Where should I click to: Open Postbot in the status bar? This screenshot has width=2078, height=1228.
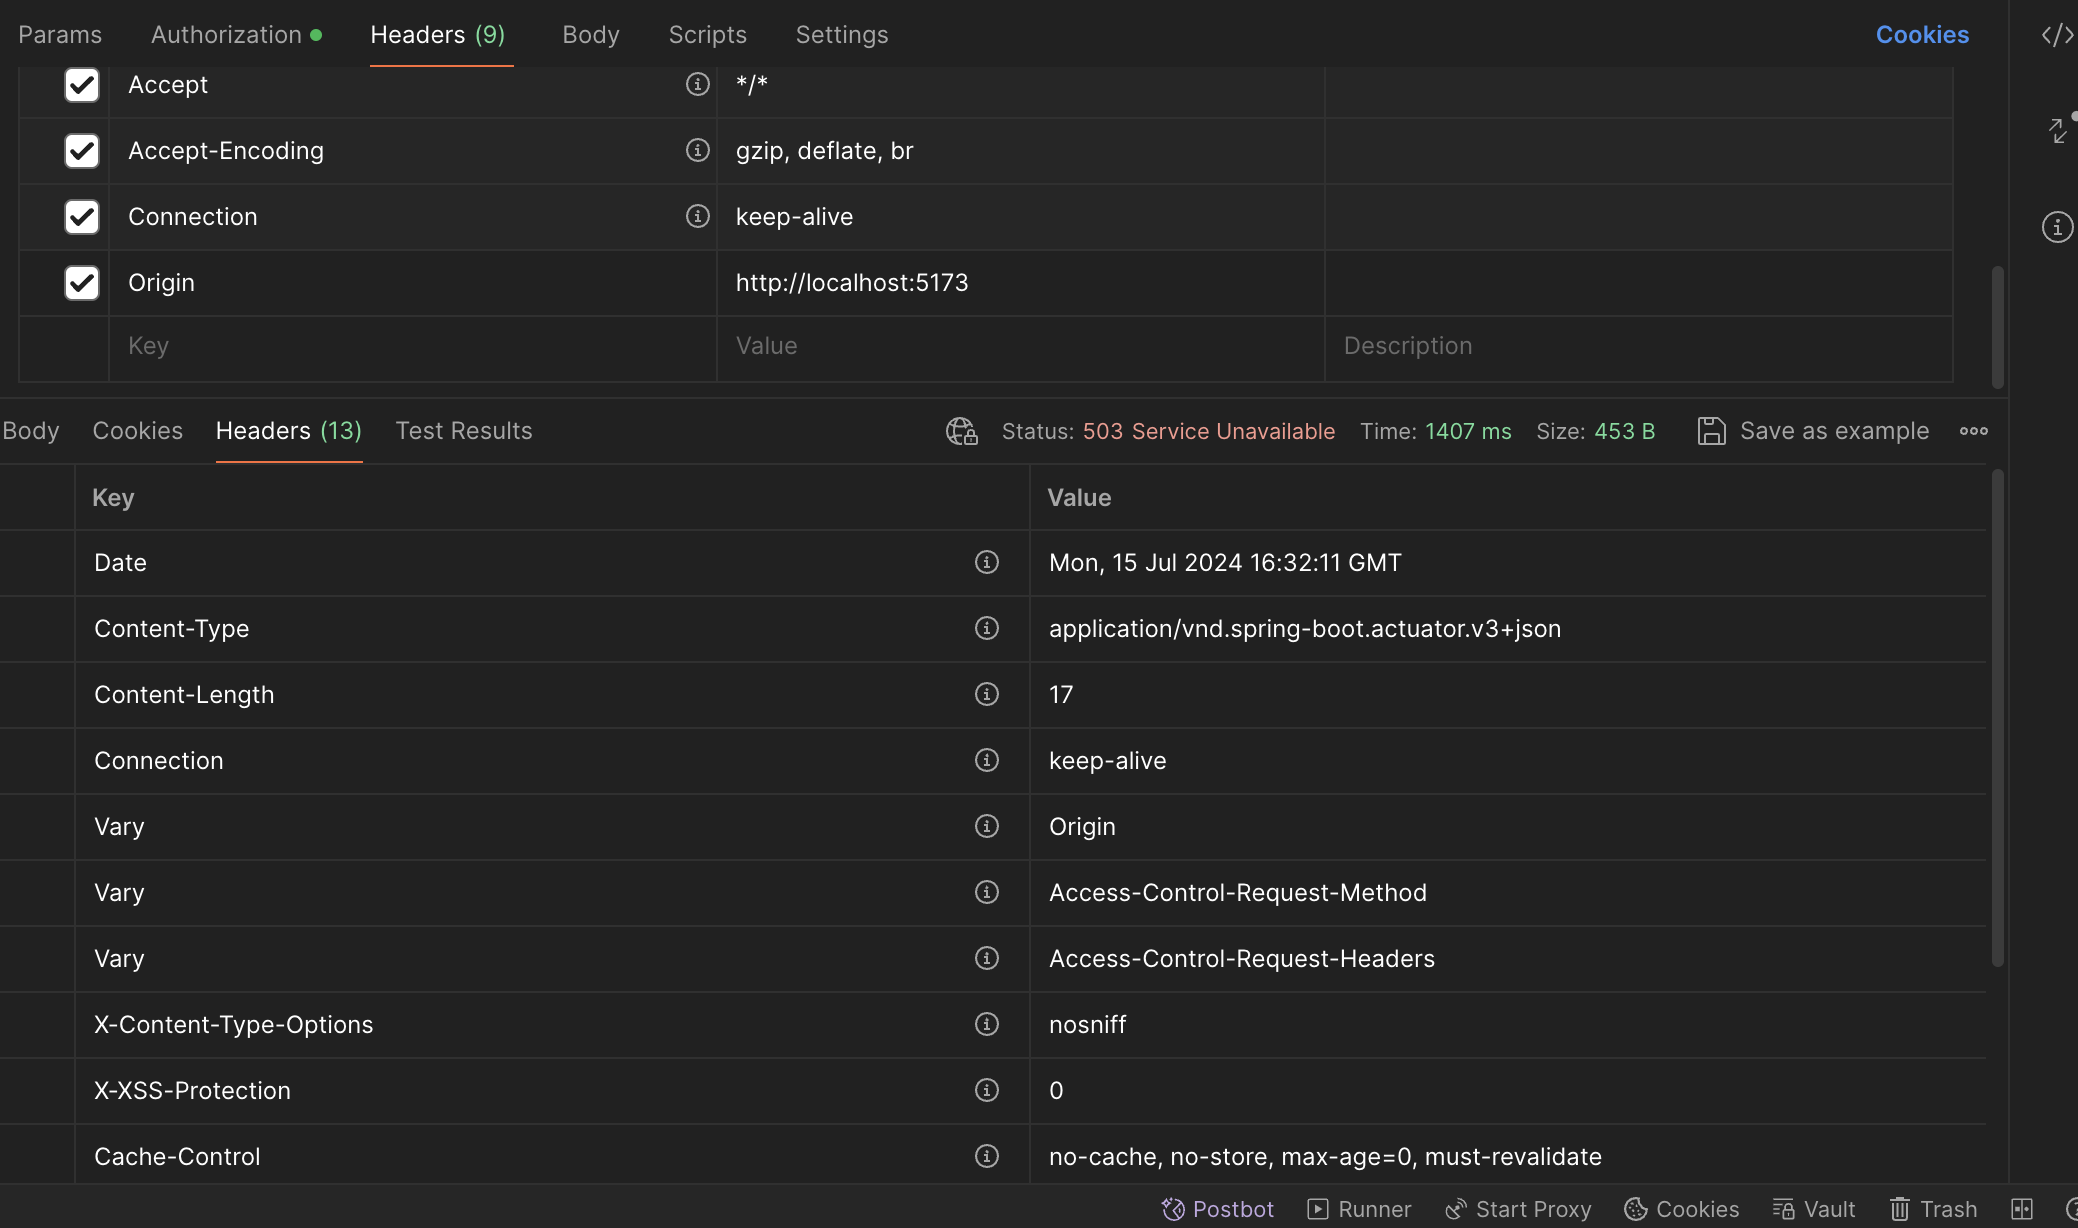tap(1218, 1209)
